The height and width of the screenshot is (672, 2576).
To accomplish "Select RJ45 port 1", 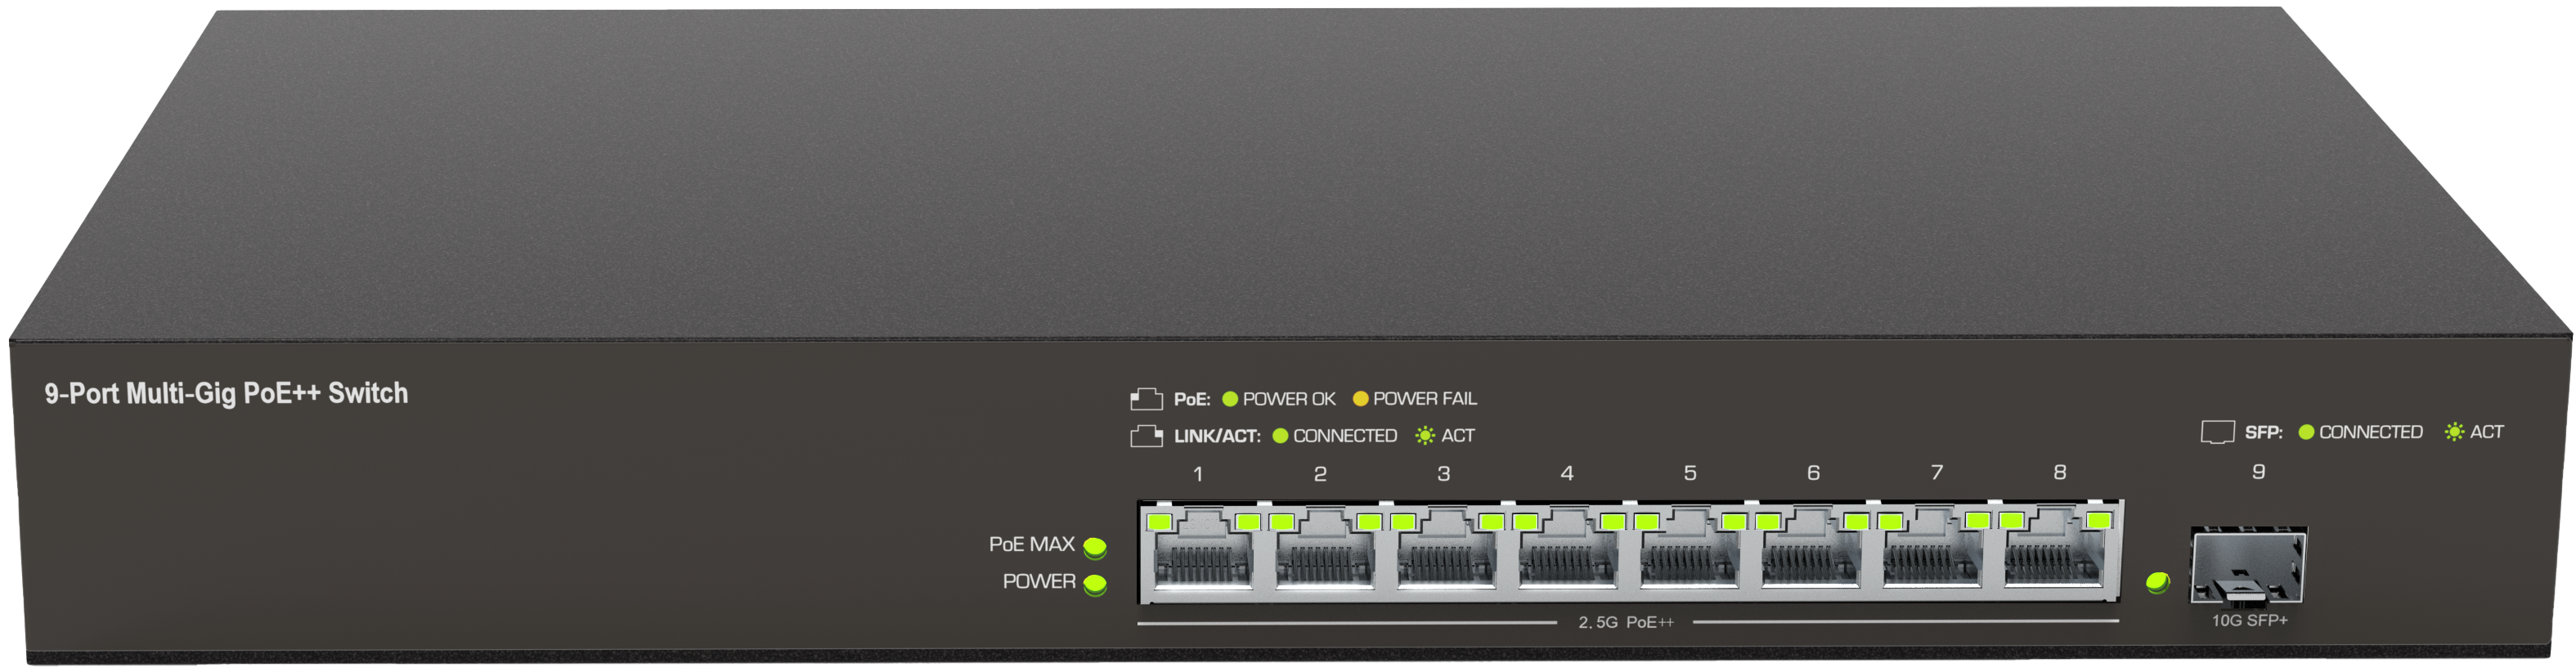I will point(1203,550).
